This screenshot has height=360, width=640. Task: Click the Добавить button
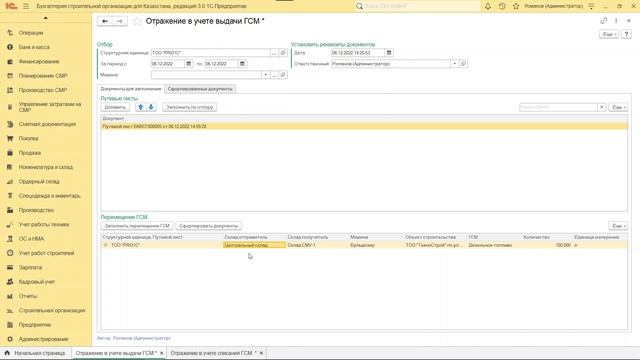(115, 107)
